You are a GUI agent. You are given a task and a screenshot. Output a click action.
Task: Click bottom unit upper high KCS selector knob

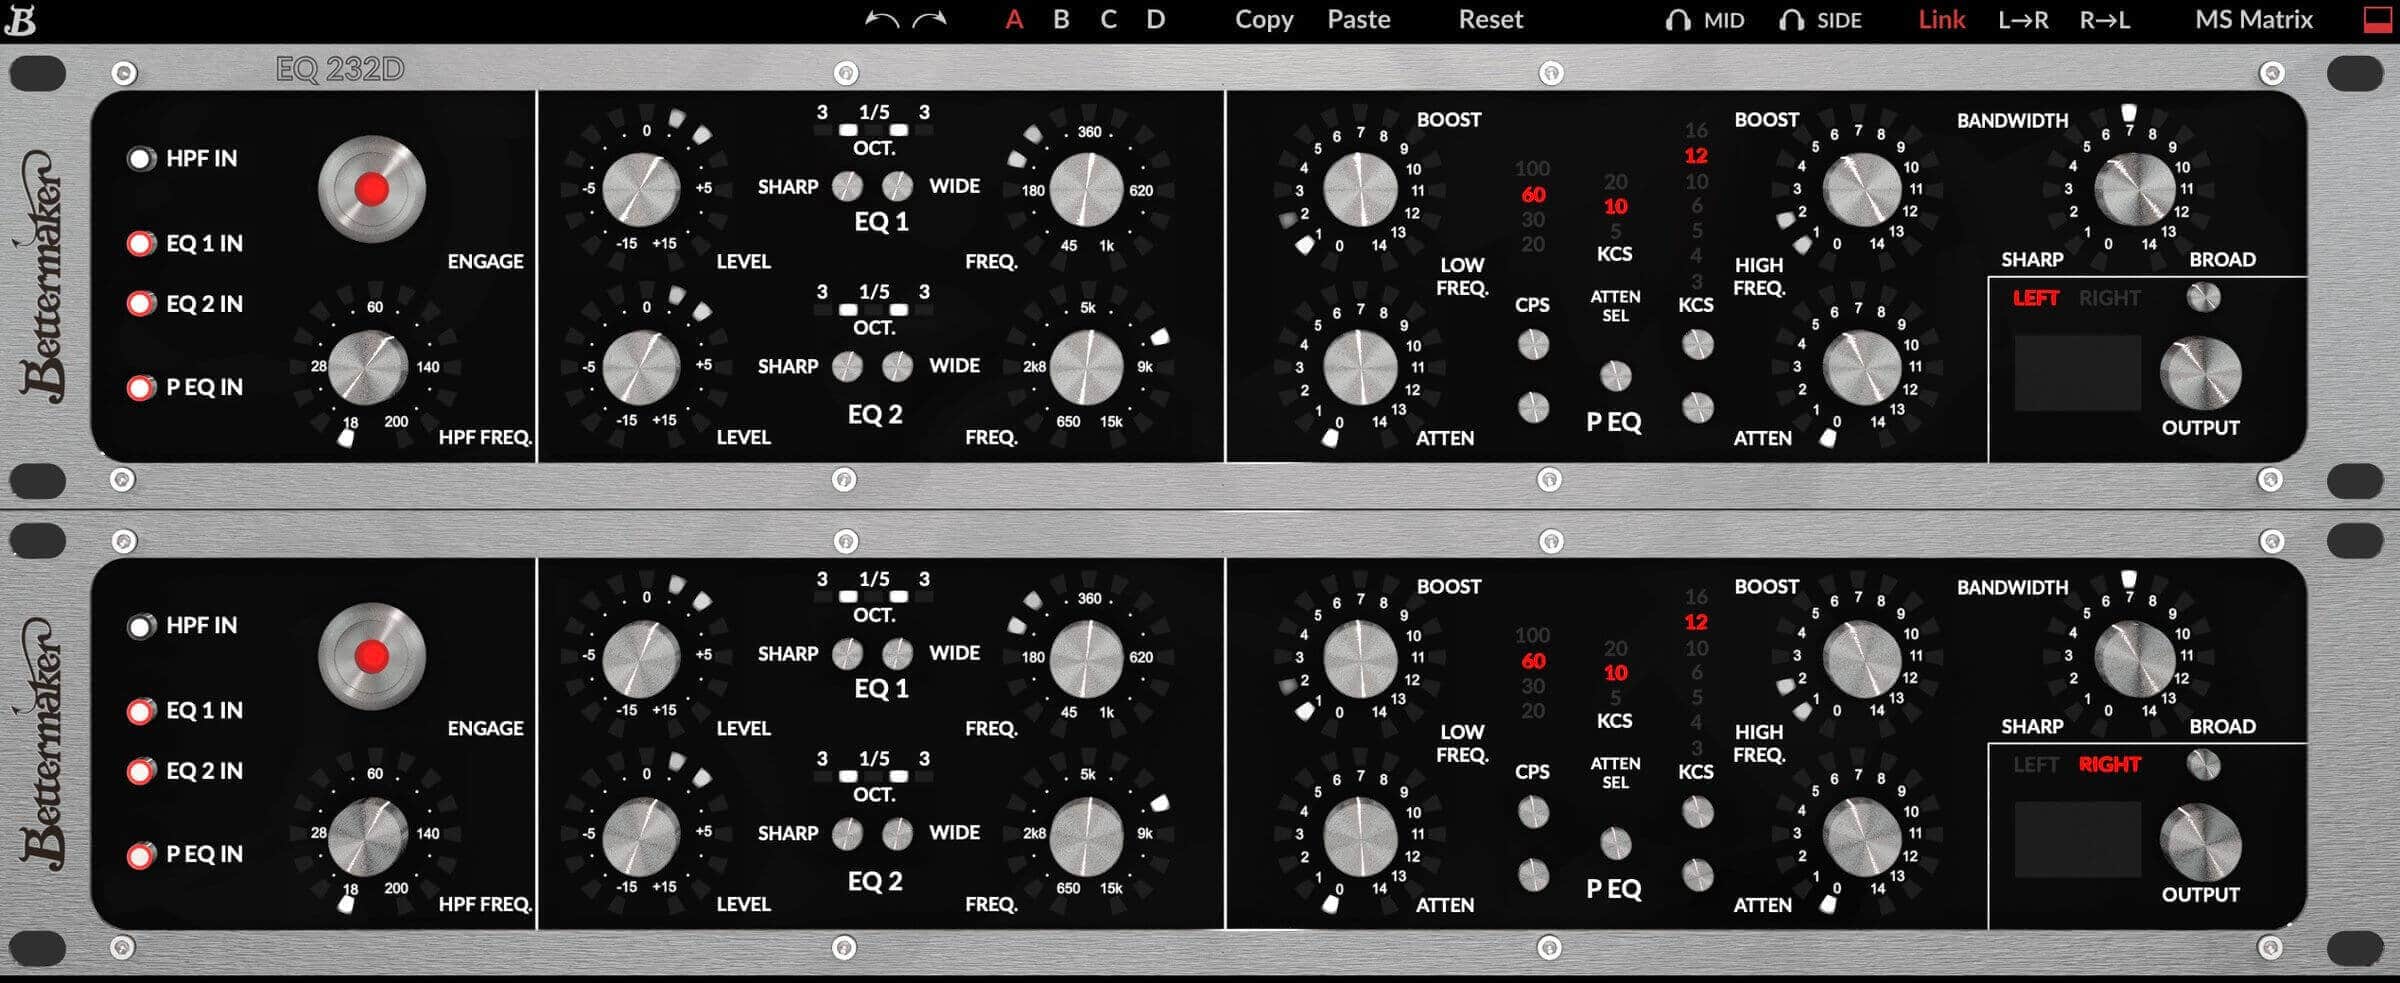pos(1697,812)
